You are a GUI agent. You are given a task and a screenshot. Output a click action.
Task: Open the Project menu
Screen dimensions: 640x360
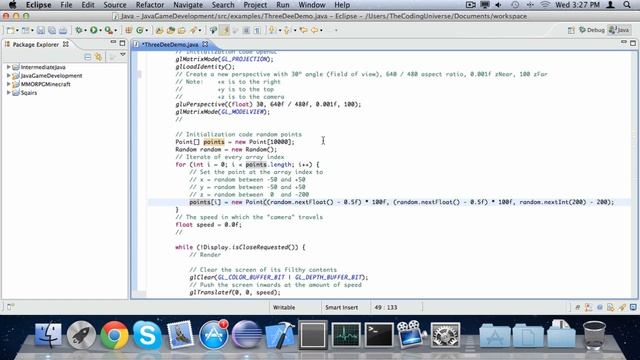tap(255, 5)
